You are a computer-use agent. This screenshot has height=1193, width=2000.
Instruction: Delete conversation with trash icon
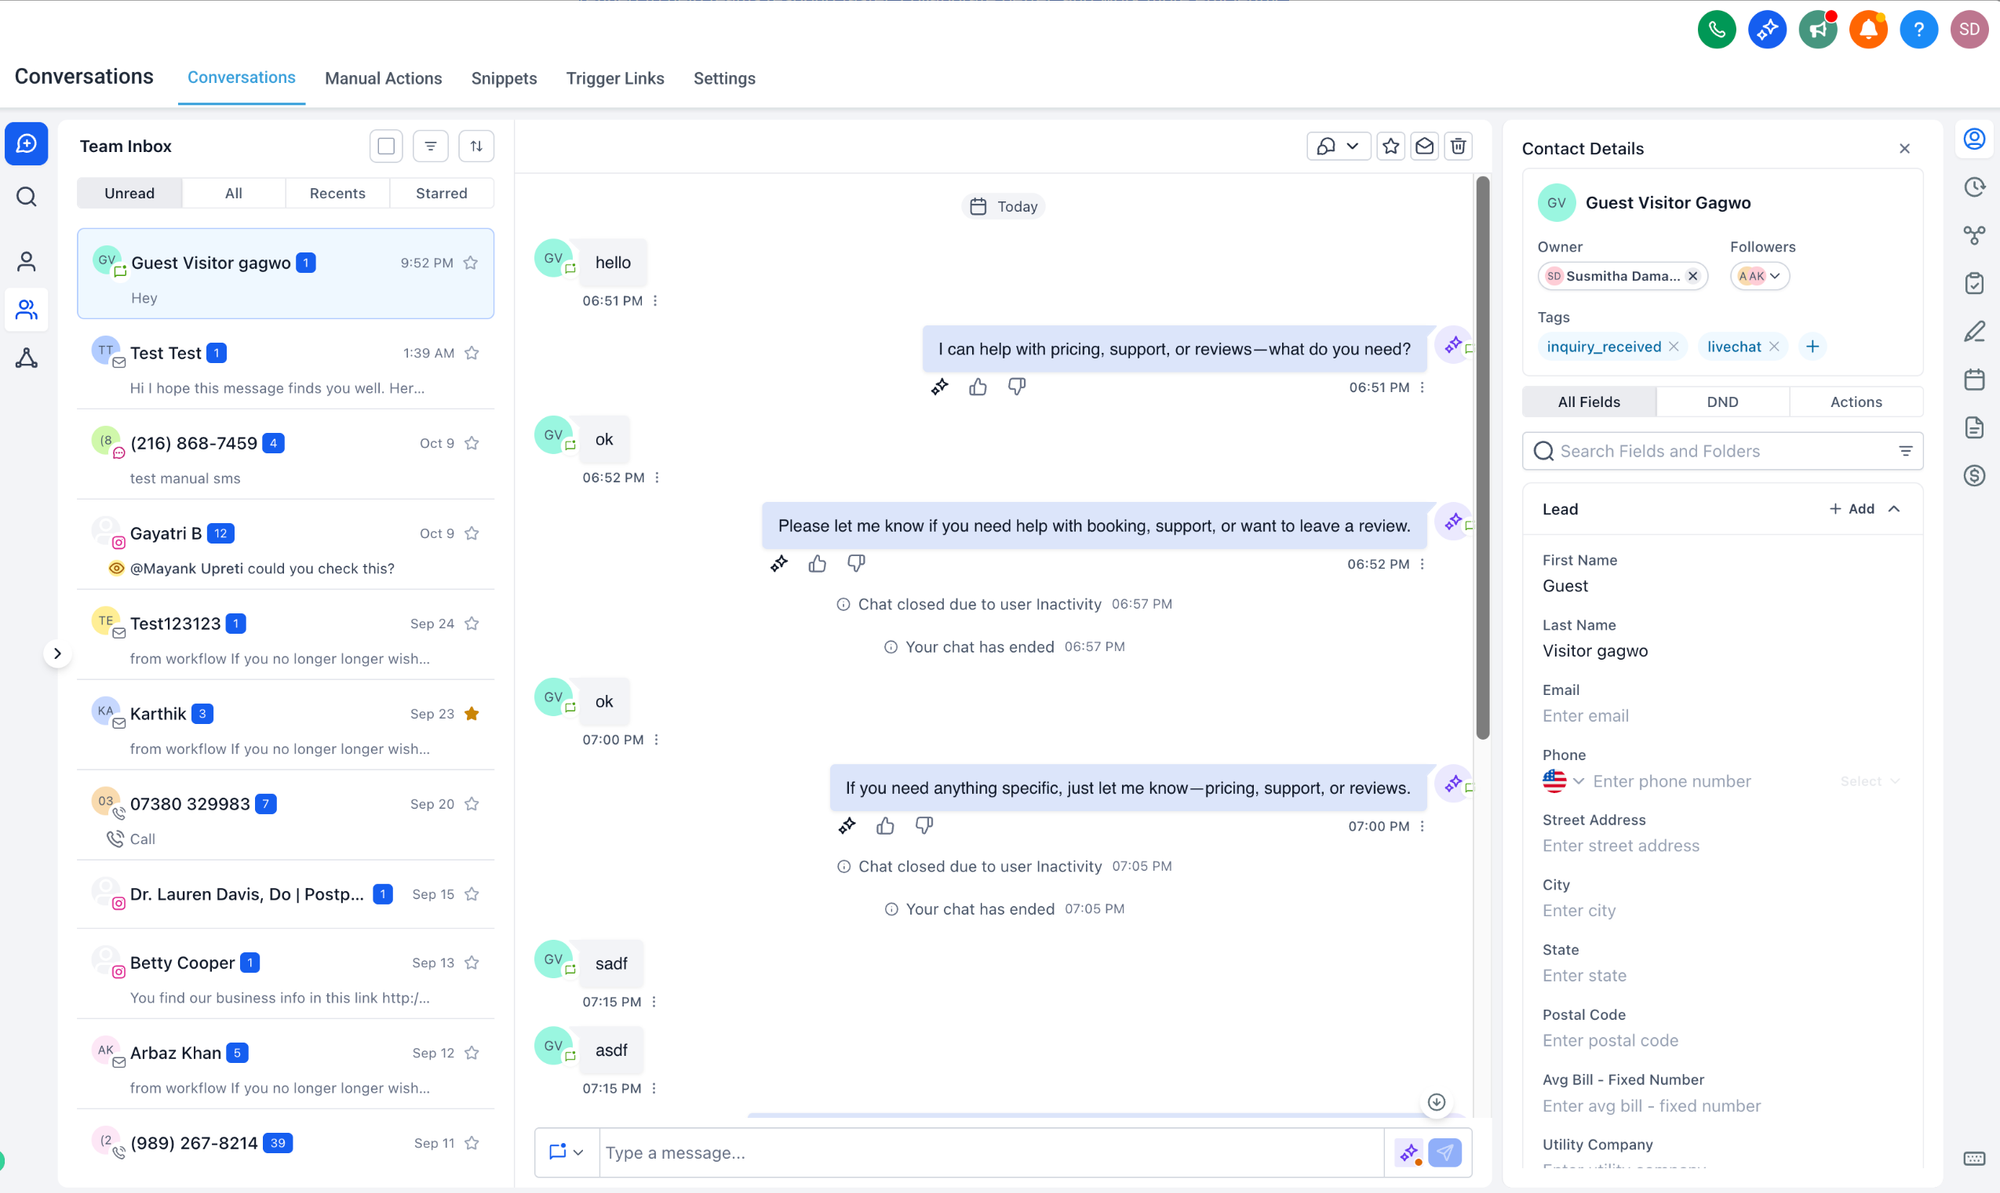click(x=1458, y=146)
